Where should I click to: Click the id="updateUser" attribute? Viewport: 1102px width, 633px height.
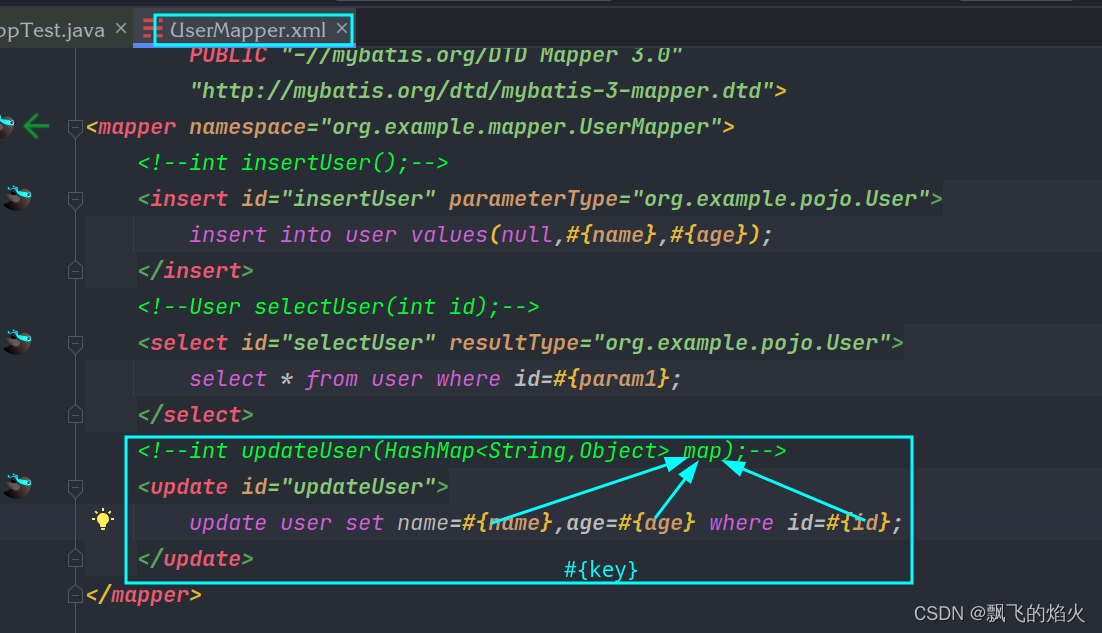pos(339,487)
